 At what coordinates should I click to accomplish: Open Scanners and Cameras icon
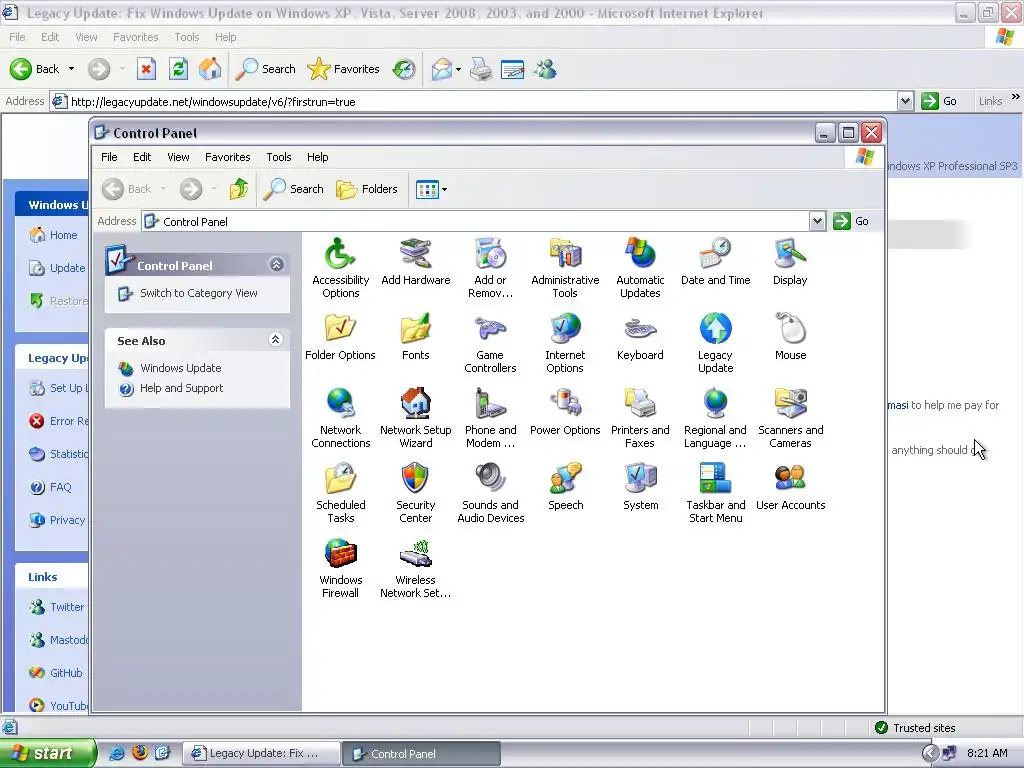pyautogui.click(x=790, y=418)
